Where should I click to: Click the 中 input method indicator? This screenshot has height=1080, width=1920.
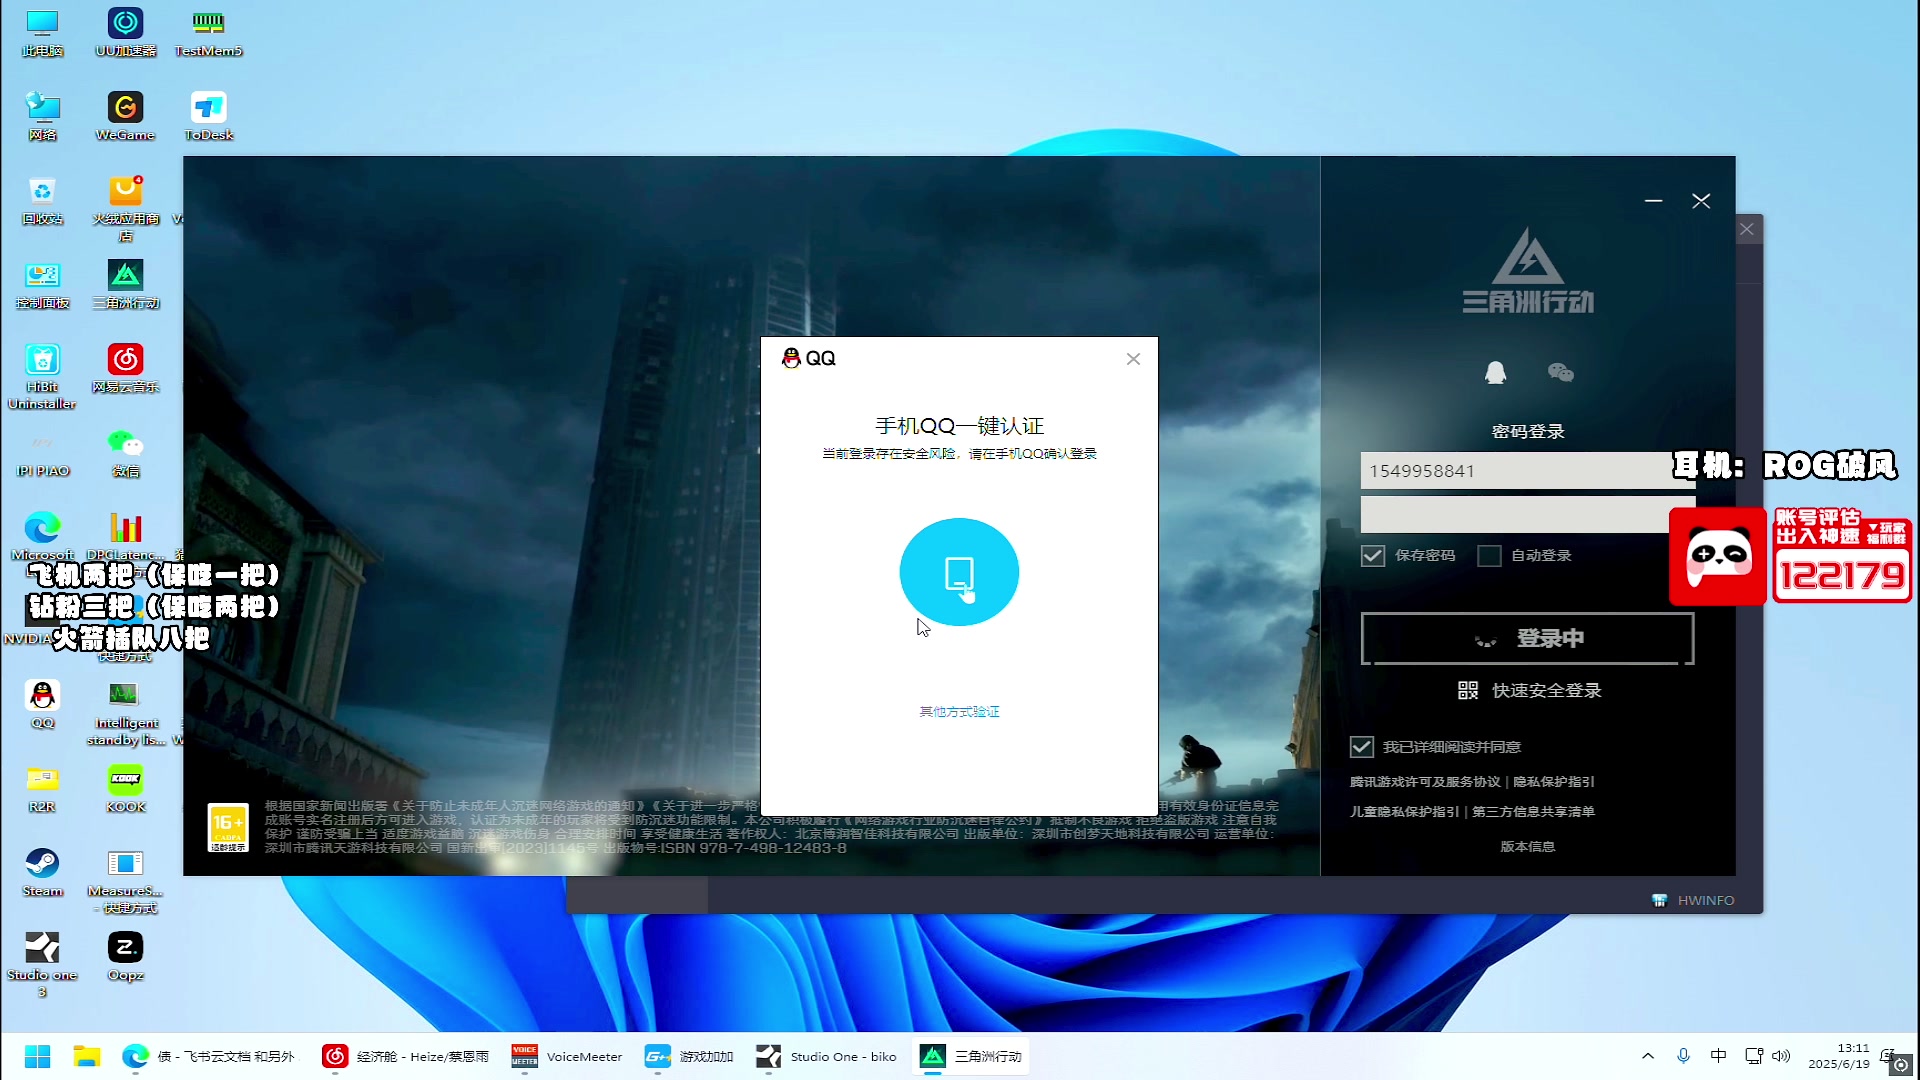[x=1718, y=1056]
